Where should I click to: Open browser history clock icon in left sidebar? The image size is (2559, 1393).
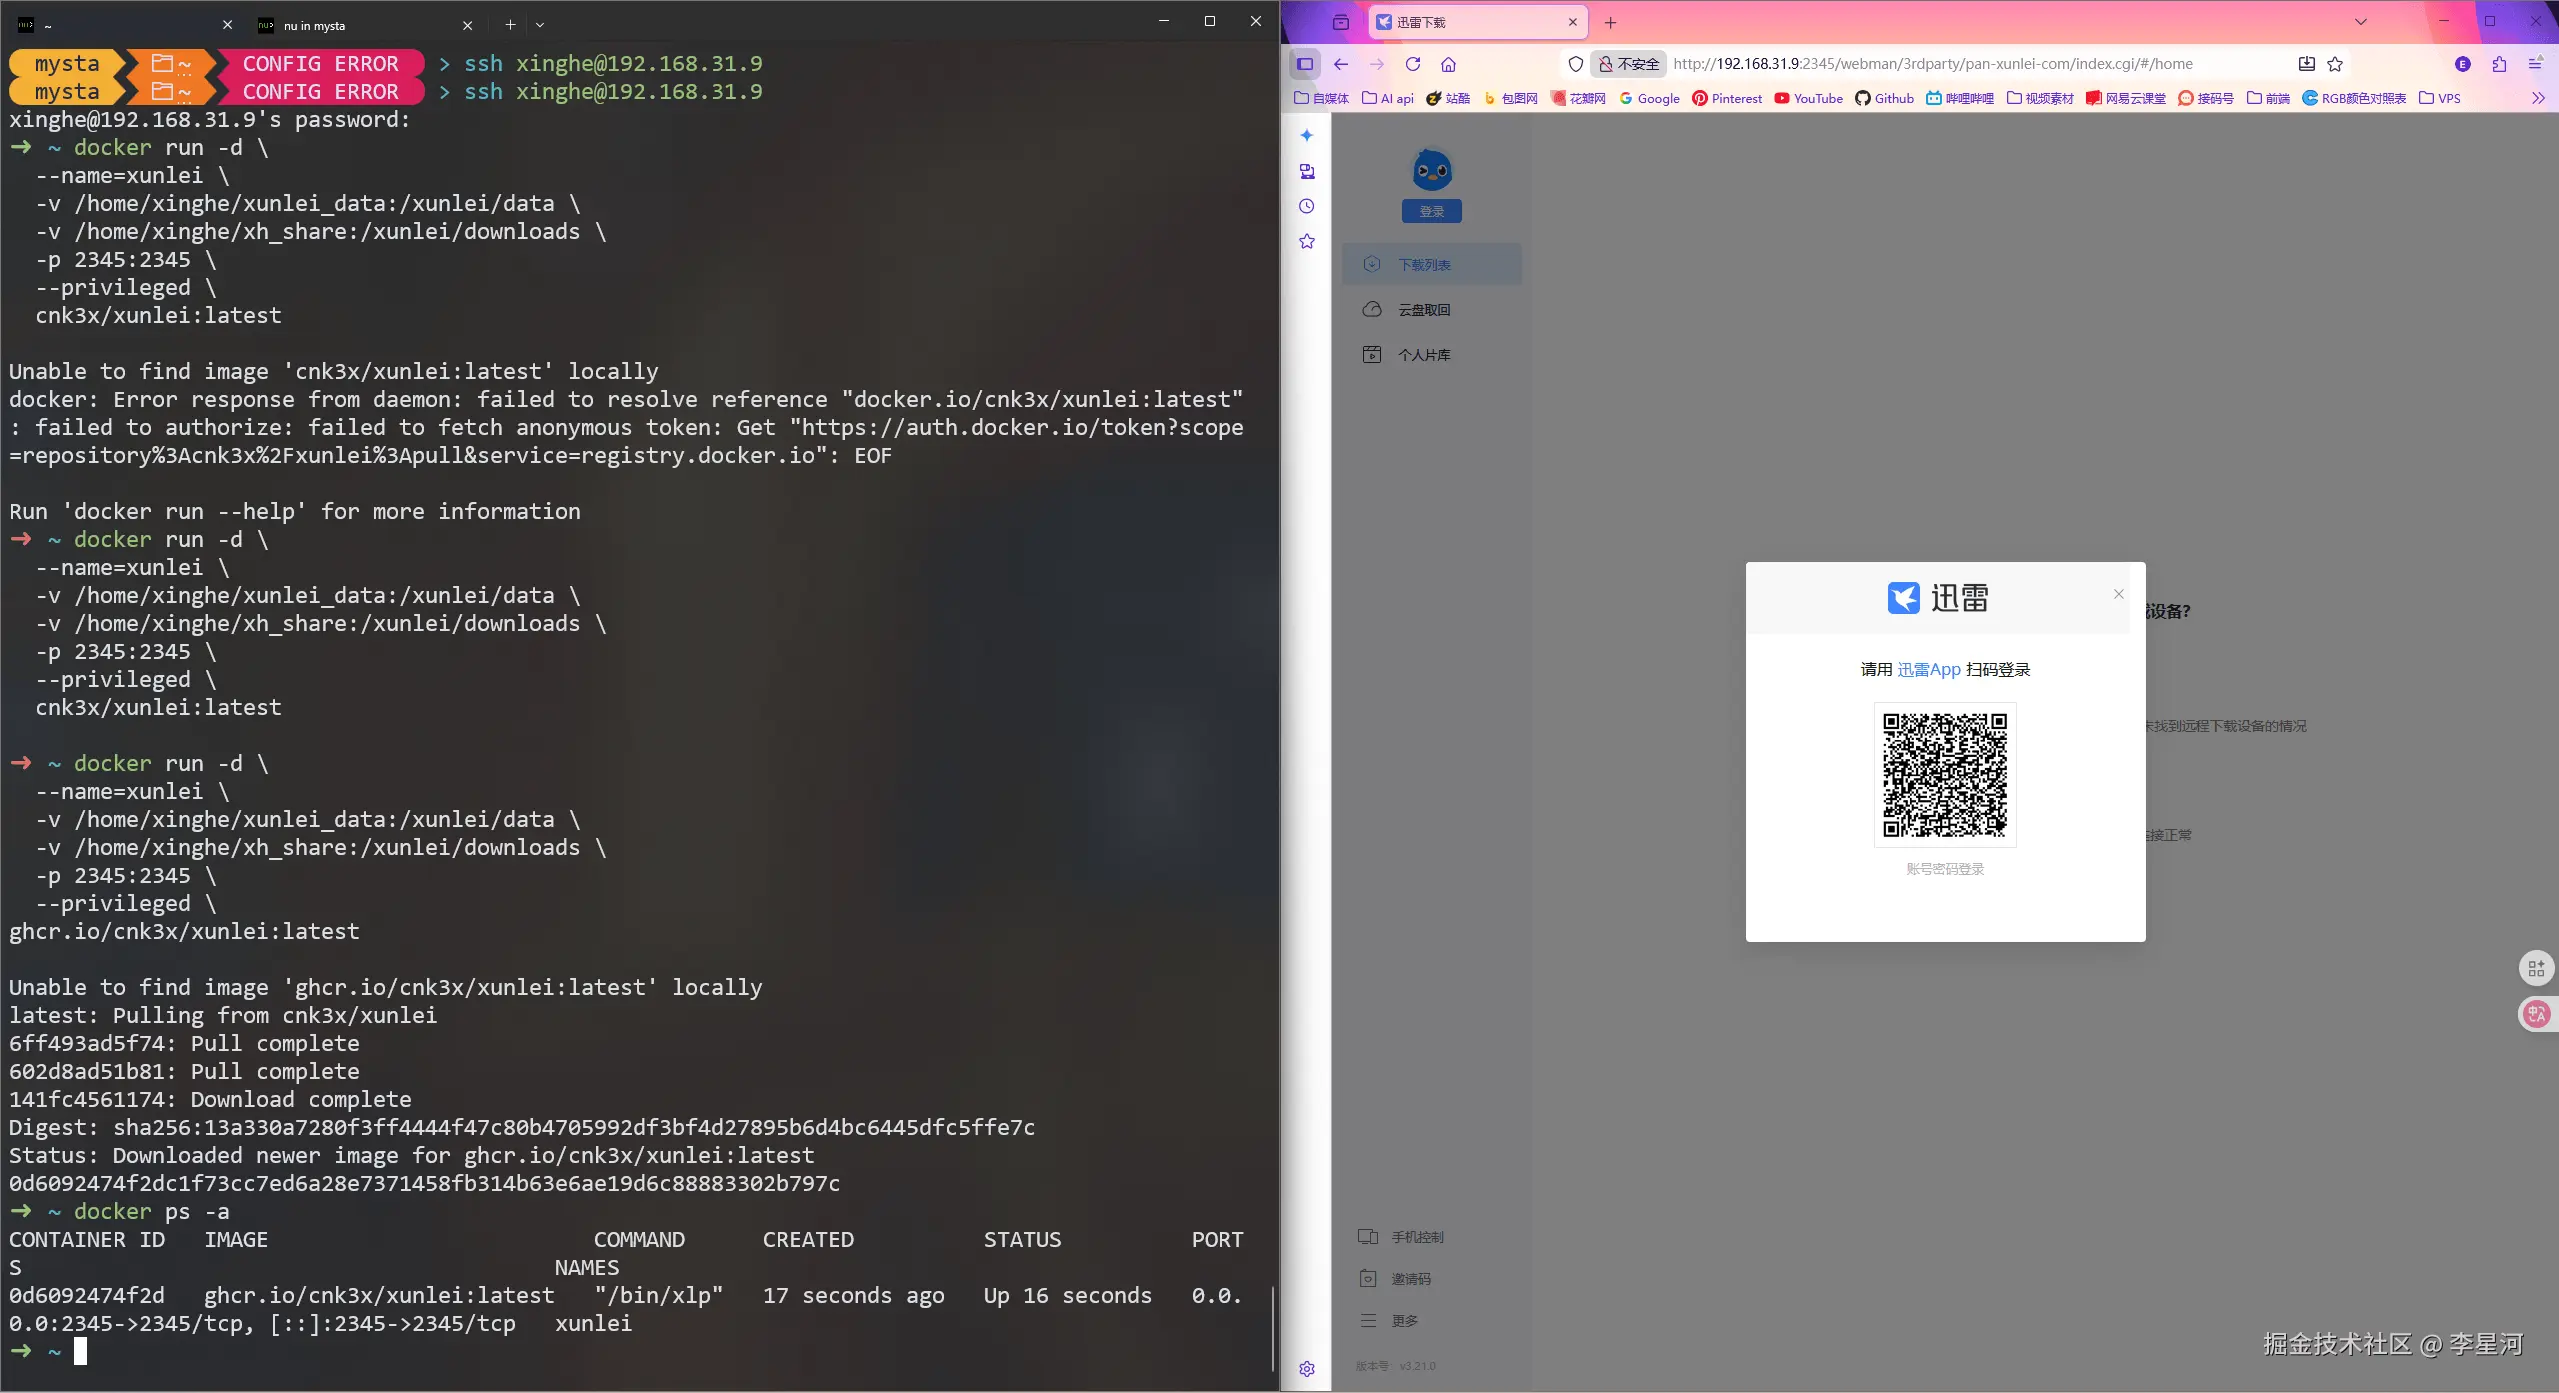pyautogui.click(x=1306, y=206)
